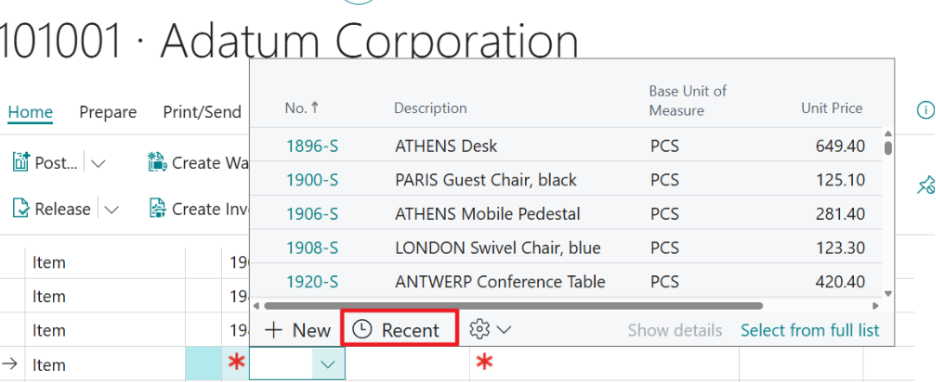Click Type cell of arrow-marked row
This screenshot has height=382, width=936.
(105, 364)
